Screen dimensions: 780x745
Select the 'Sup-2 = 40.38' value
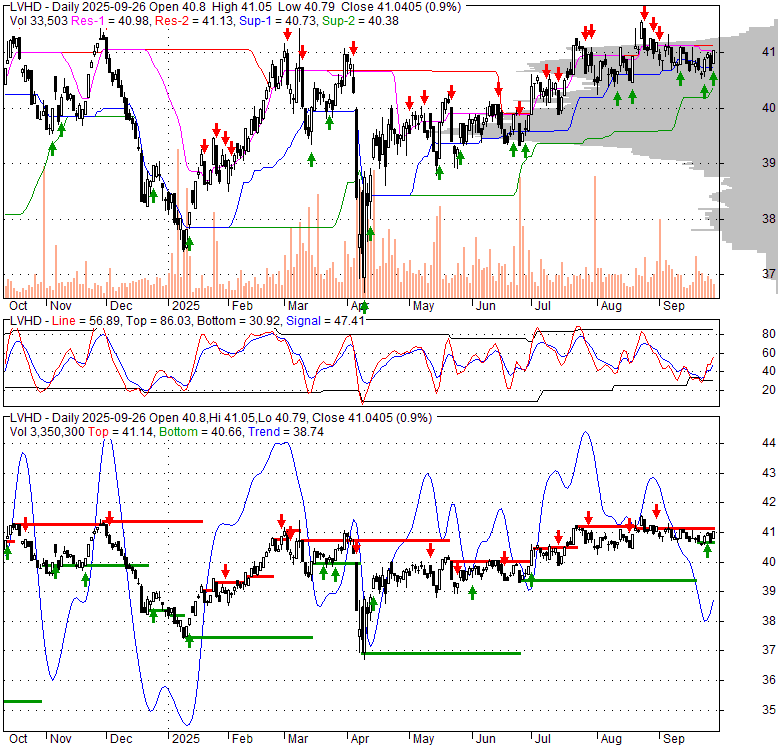pos(360,21)
